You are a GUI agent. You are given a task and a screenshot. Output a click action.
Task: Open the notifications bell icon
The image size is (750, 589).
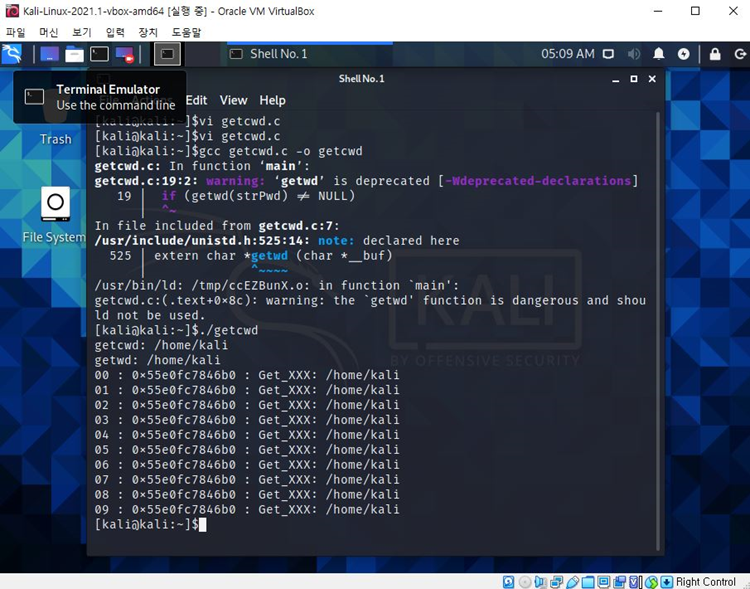click(659, 54)
